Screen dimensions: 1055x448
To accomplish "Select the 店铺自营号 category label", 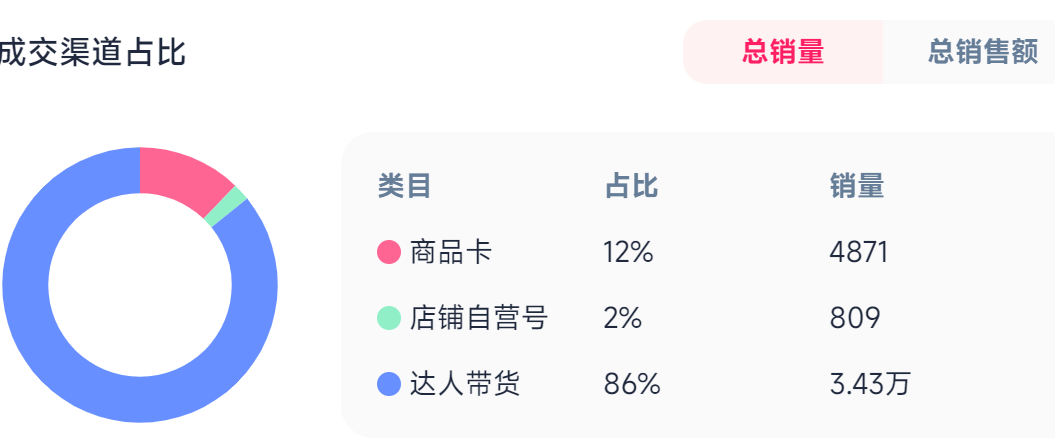I will click(479, 319).
